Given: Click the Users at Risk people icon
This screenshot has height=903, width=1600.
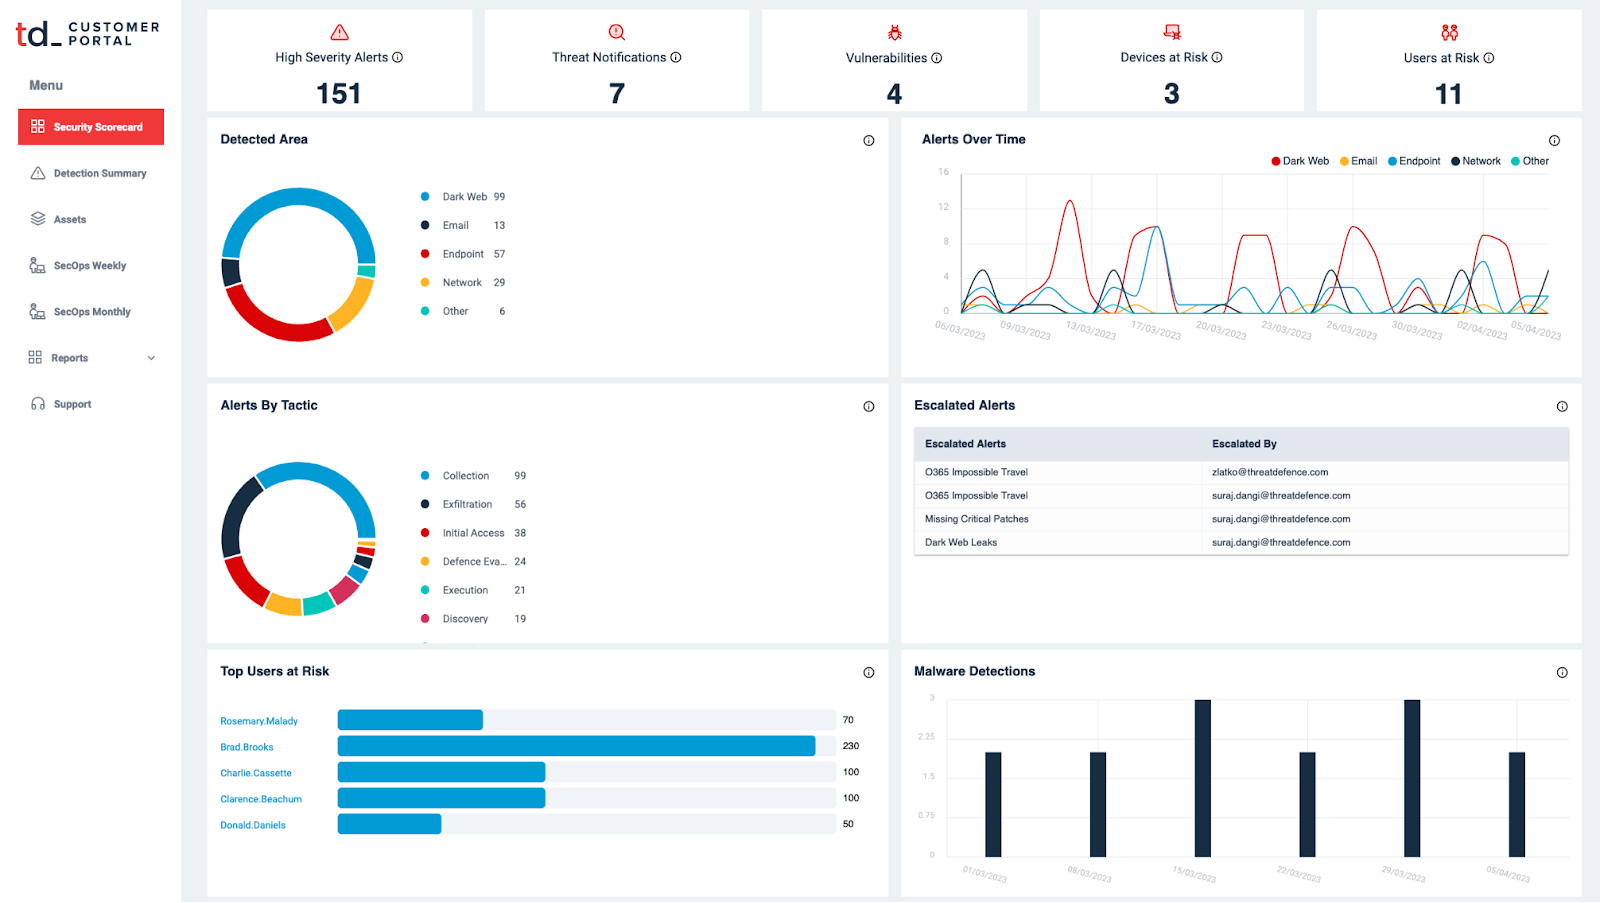Looking at the screenshot, I should [x=1449, y=33].
